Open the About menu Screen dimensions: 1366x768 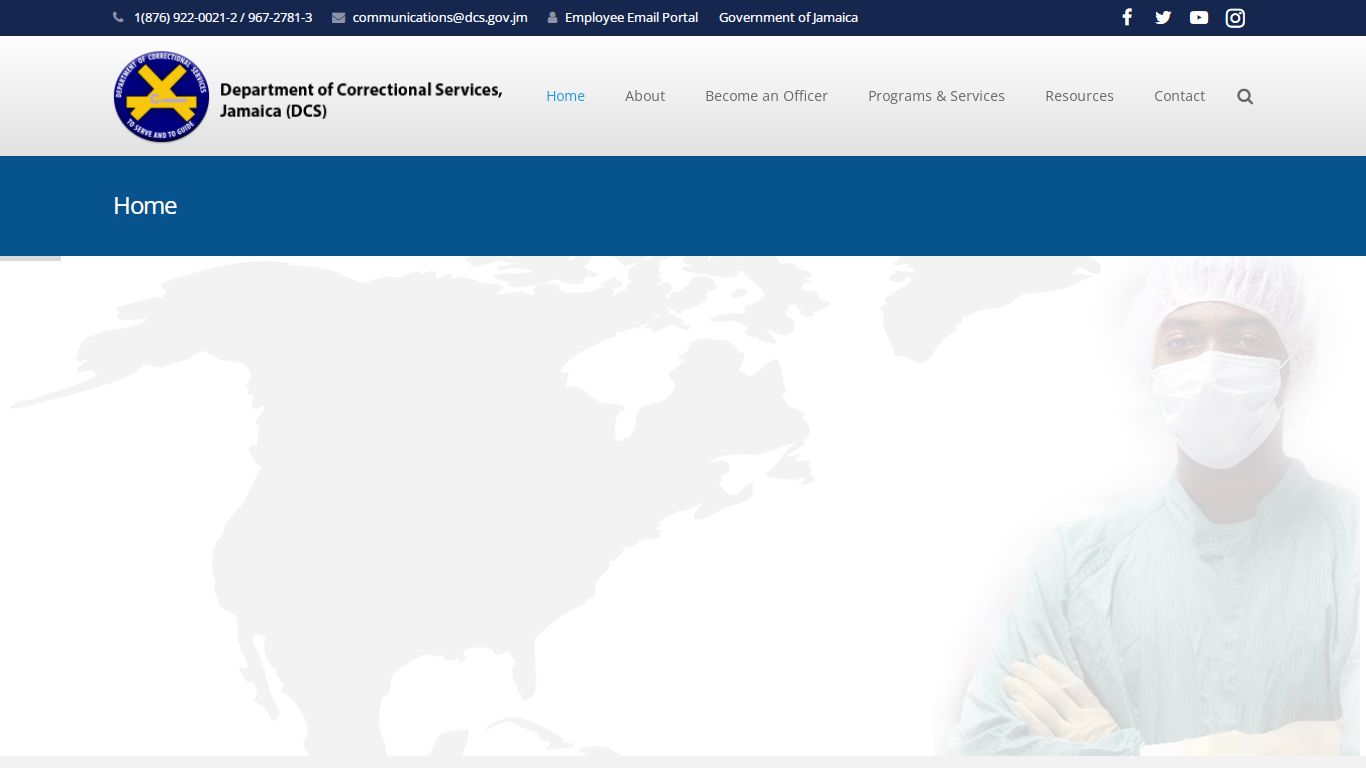(x=645, y=96)
